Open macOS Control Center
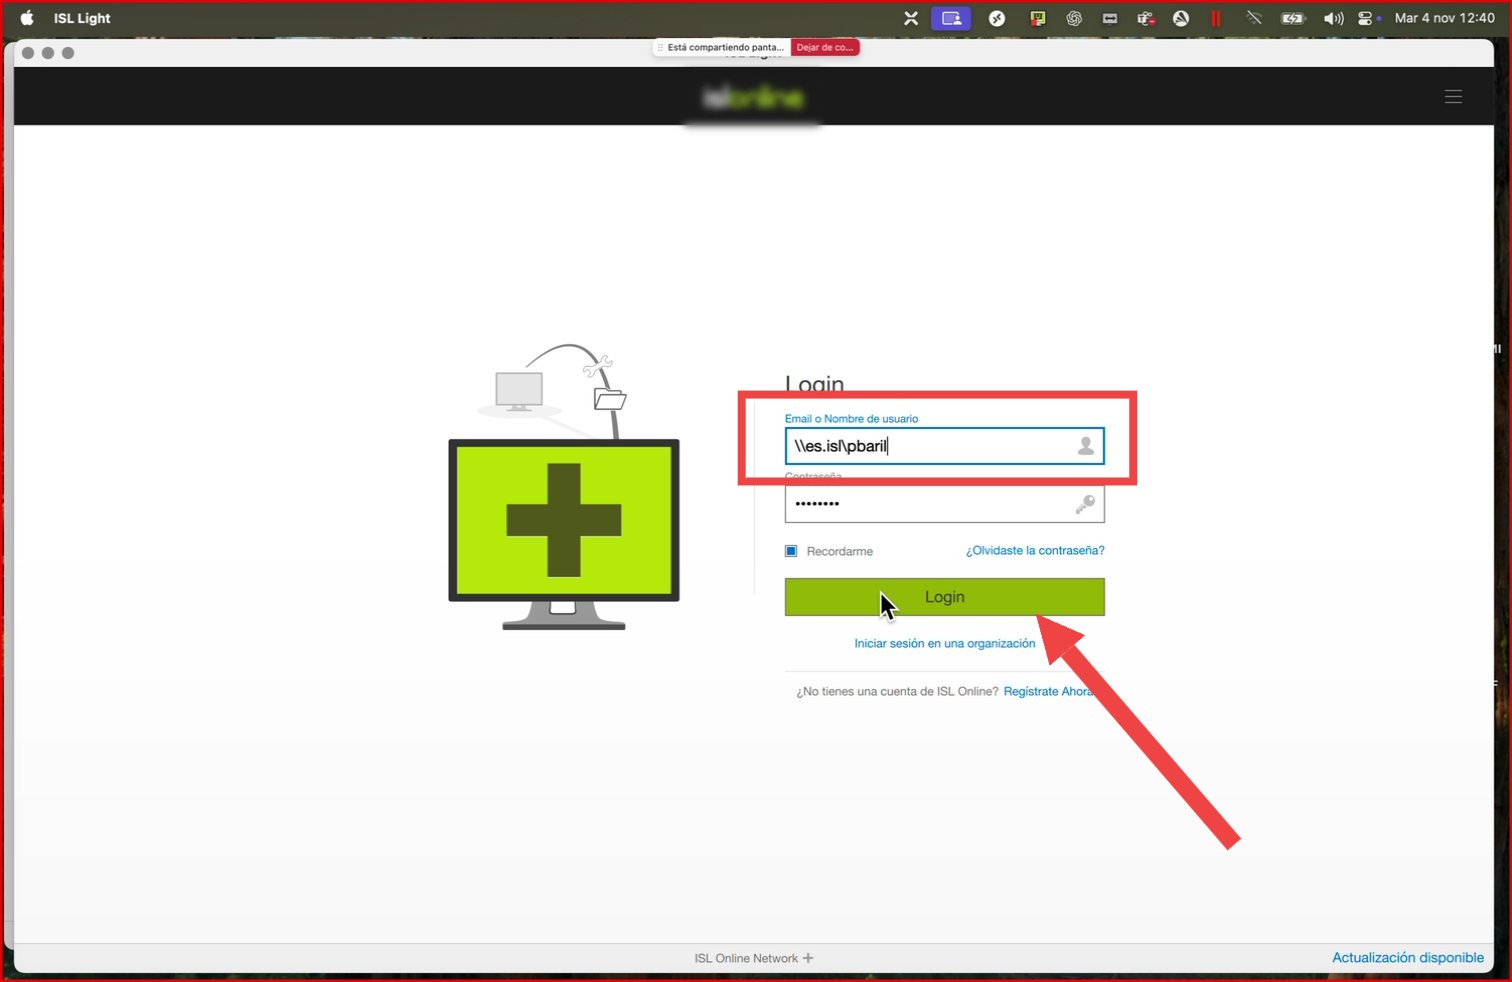The height and width of the screenshot is (982, 1512). pos(1366,18)
